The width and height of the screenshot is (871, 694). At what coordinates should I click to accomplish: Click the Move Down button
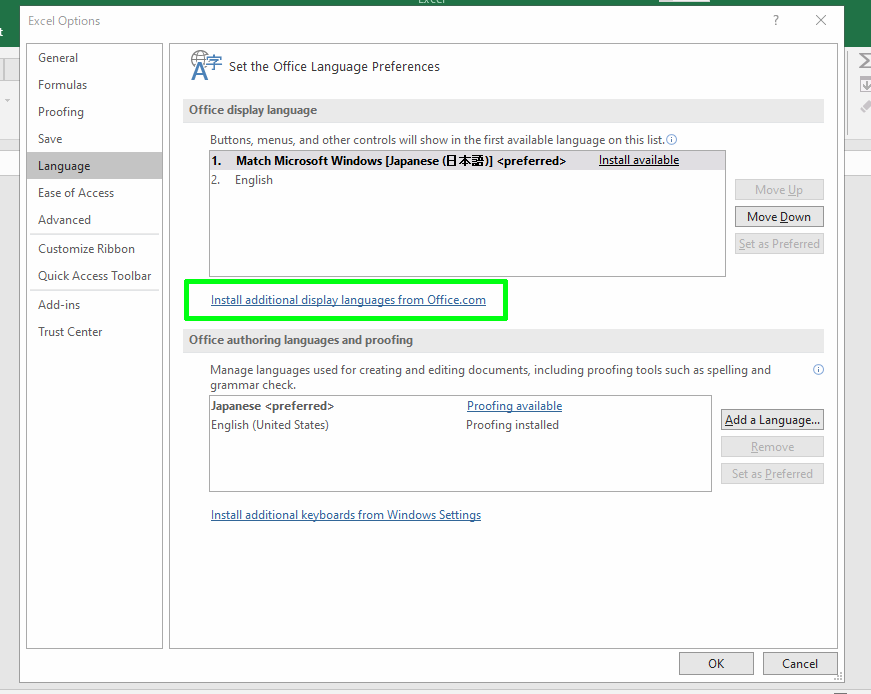coord(779,217)
